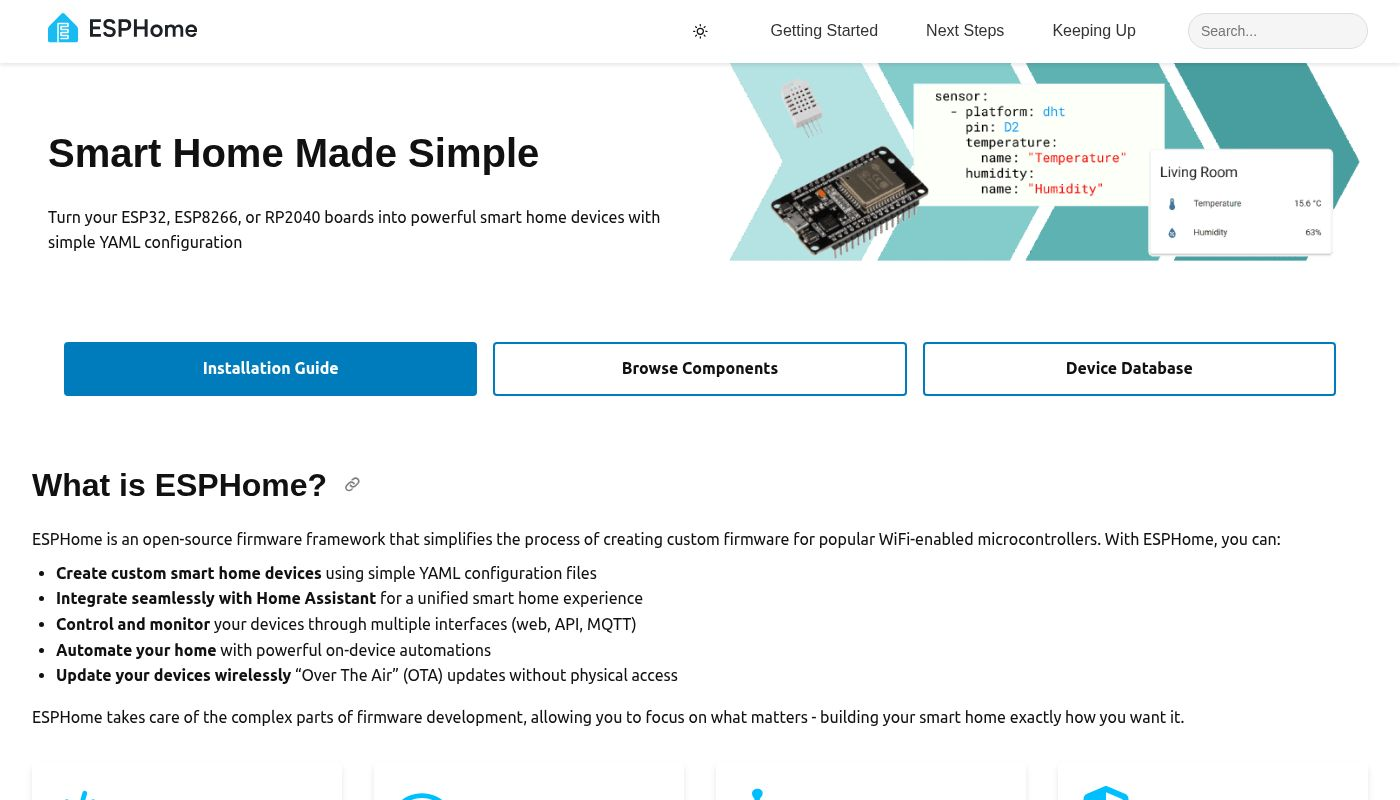This screenshot has height=800, width=1400.
Task: Click the thermometer icon beside Temperature
Action: pos(1172,204)
